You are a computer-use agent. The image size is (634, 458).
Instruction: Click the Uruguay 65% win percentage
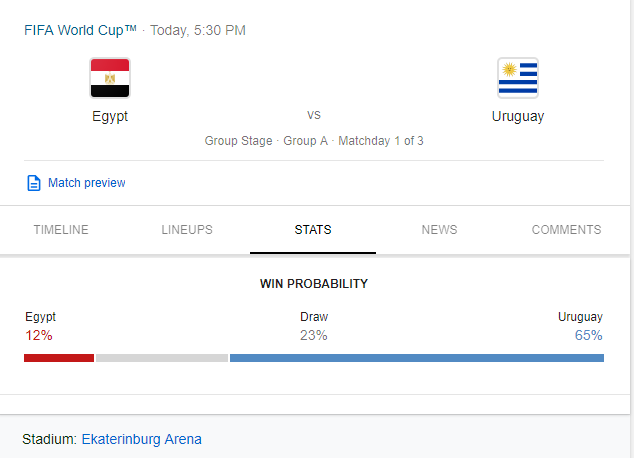[589, 335]
